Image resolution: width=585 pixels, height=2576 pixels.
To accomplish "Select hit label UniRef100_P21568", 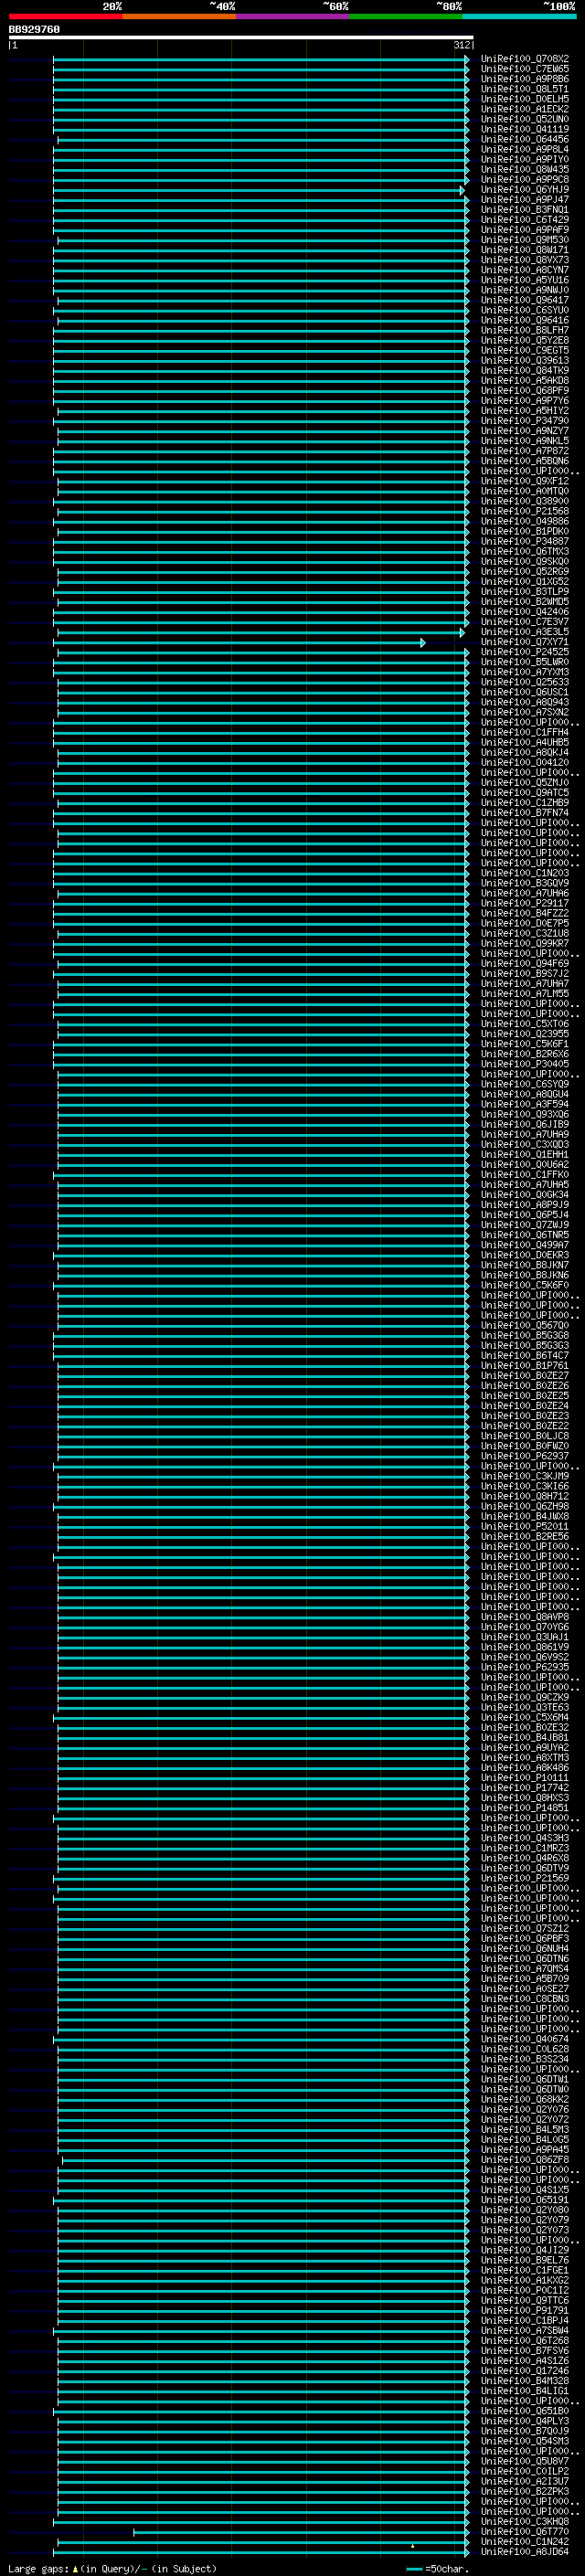I will [525, 511].
